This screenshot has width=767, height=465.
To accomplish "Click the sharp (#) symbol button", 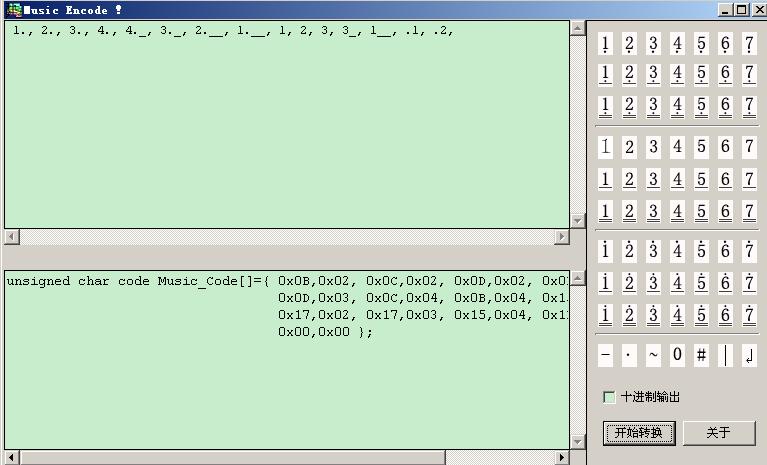I will tap(701, 356).
